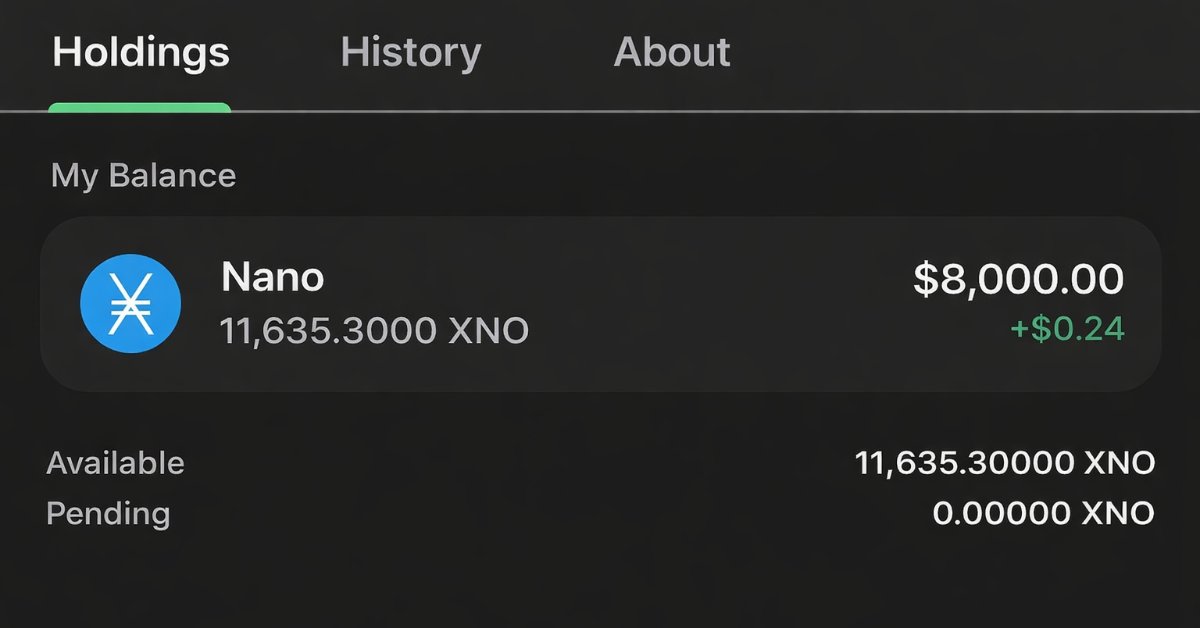Viewport: 1200px width, 628px height.
Task: Click the Nano XNO currency icon
Action: [130, 304]
